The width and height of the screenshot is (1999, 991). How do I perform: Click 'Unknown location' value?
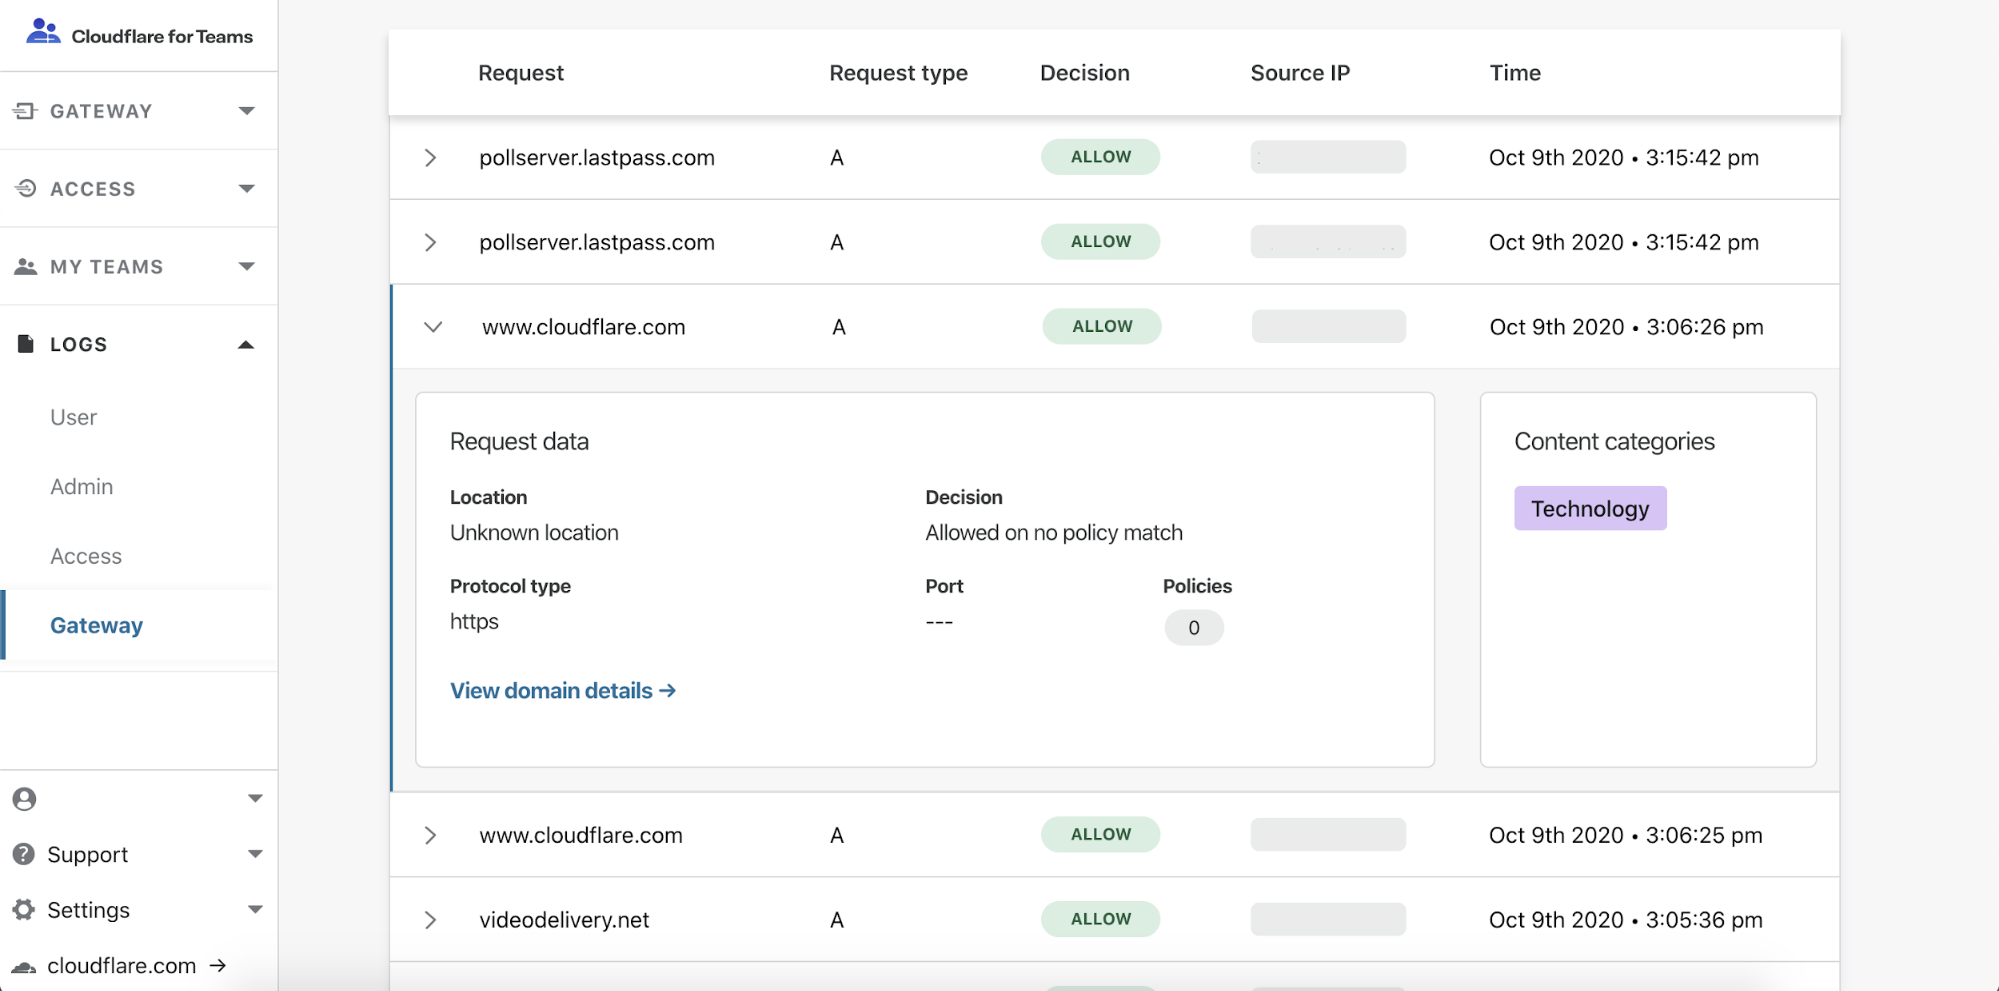[x=534, y=533]
